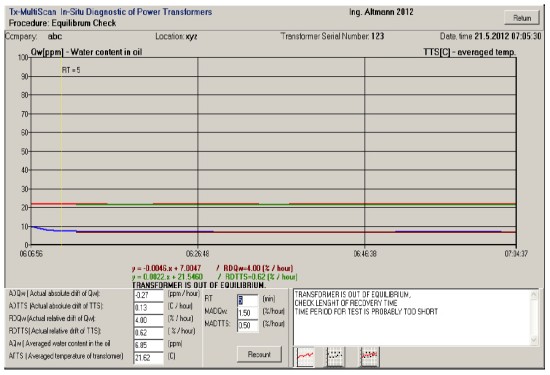Select the combined line and points chart icon
This screenshot has width=550, height=375.
369,356
